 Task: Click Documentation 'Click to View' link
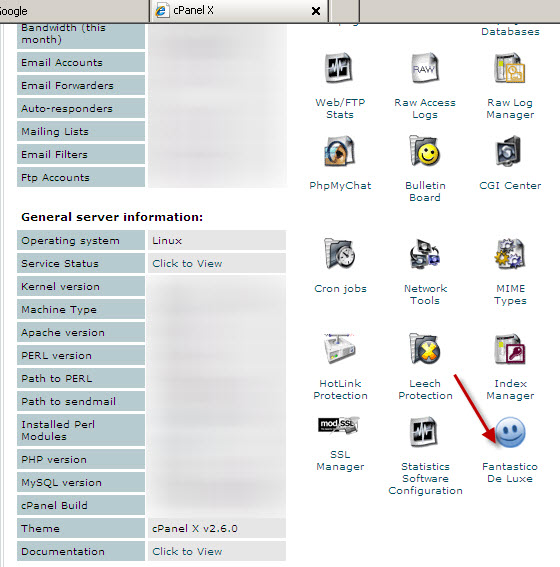pyautogui.click(x=187, y=551)
